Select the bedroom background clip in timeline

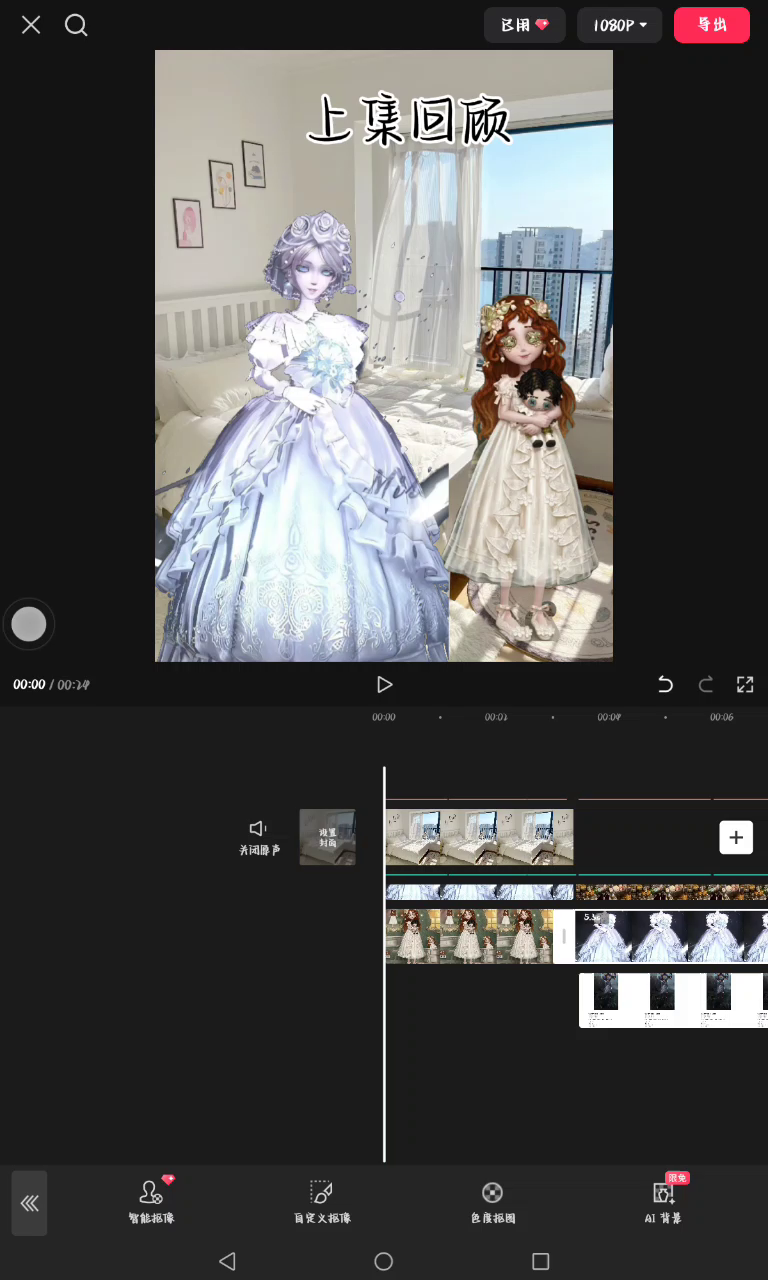coord(479,837)
